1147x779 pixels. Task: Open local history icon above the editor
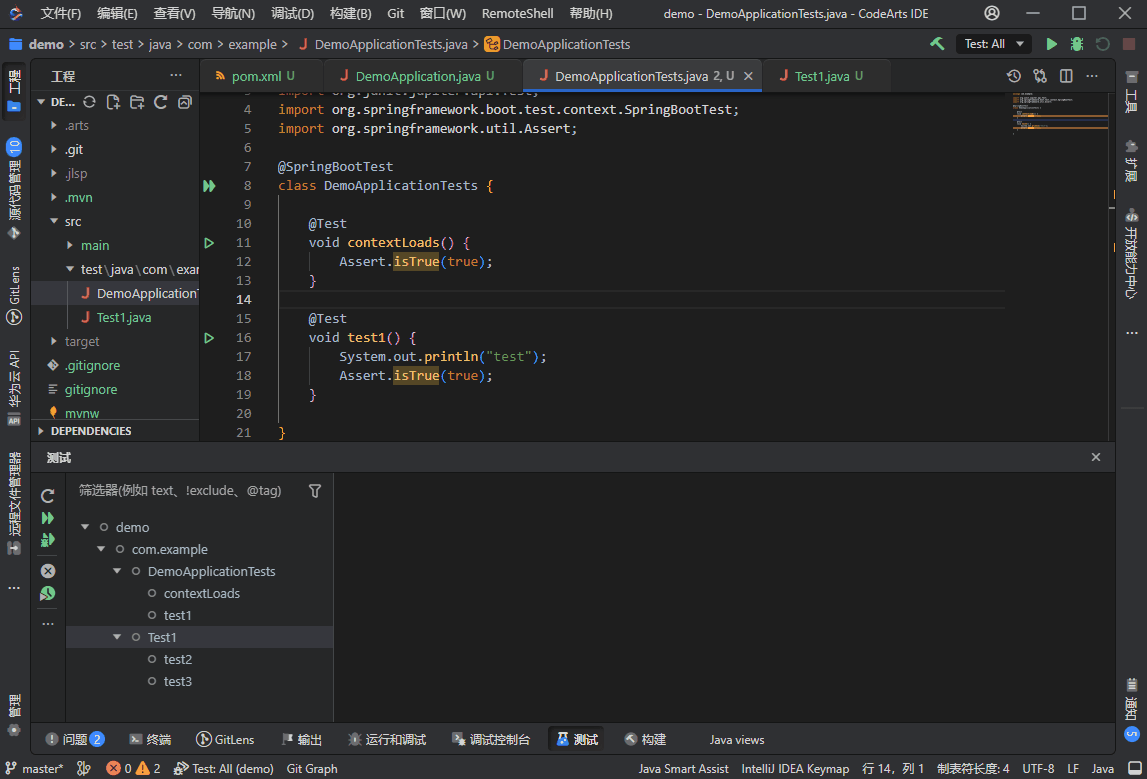coord(1014,75)
